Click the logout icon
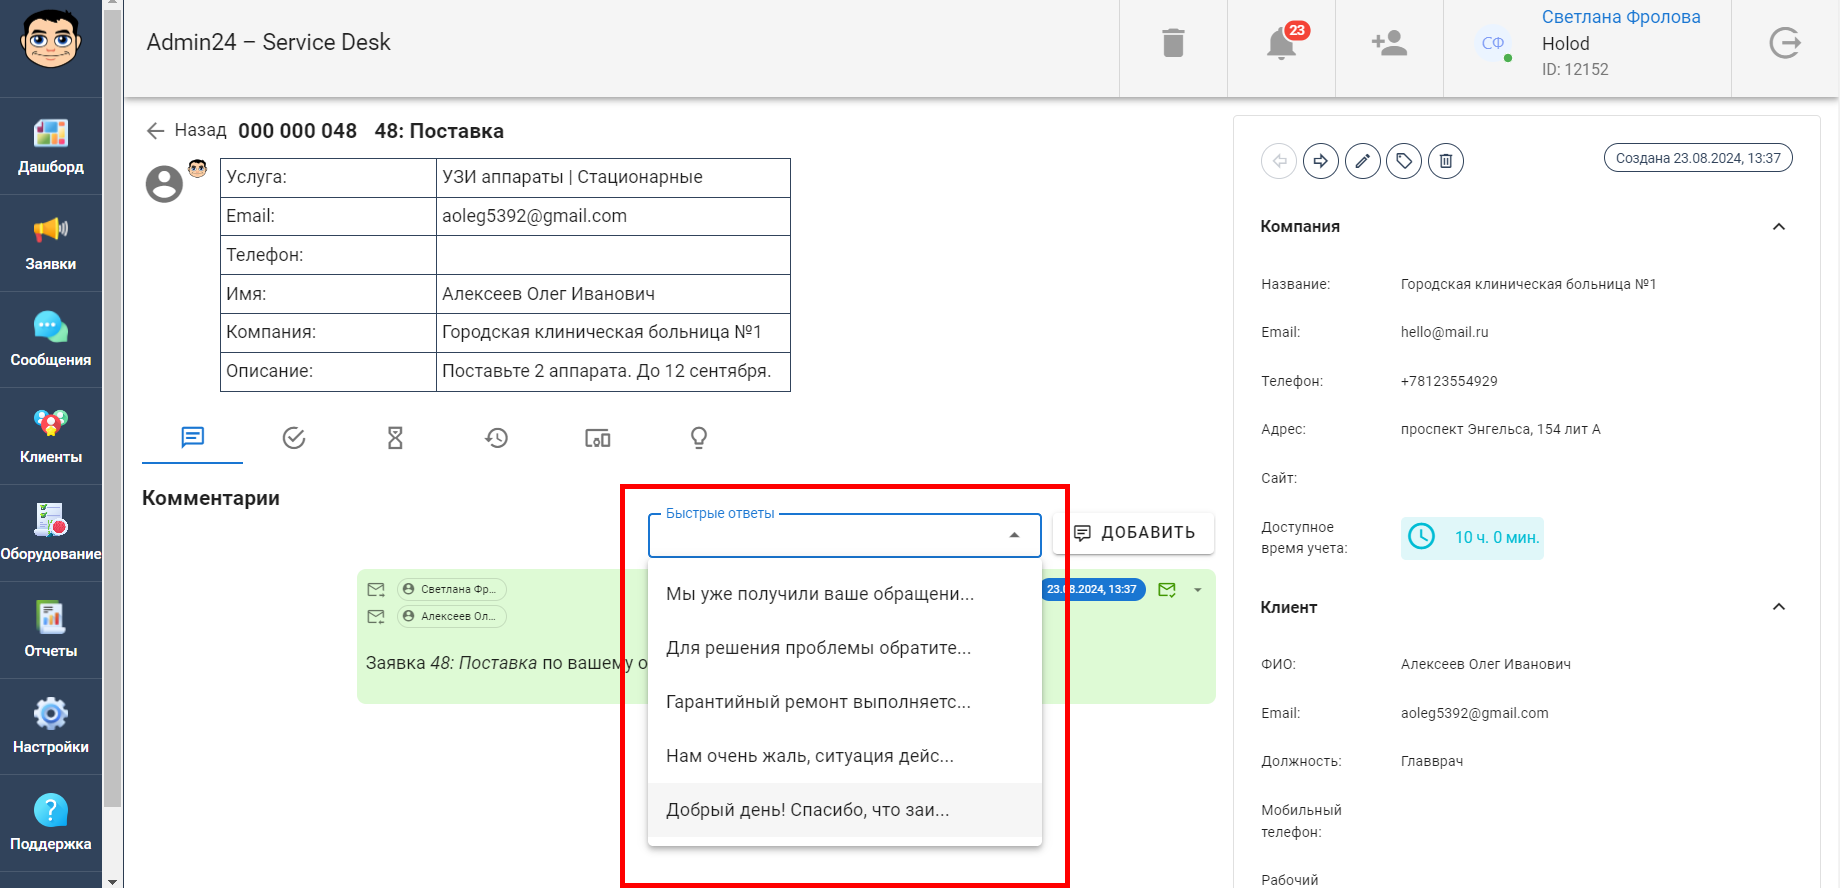 point(1785,43)
